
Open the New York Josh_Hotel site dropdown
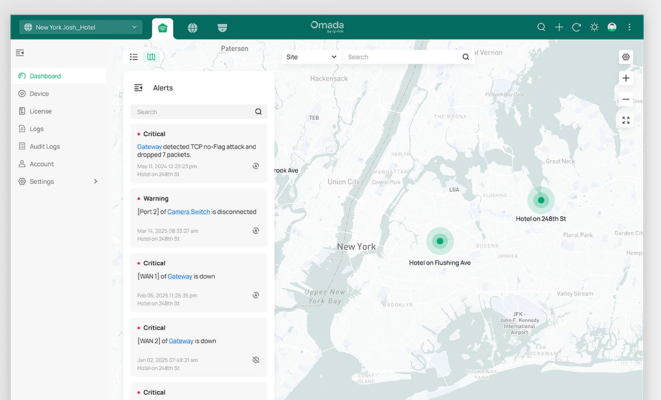click(80, 28)
